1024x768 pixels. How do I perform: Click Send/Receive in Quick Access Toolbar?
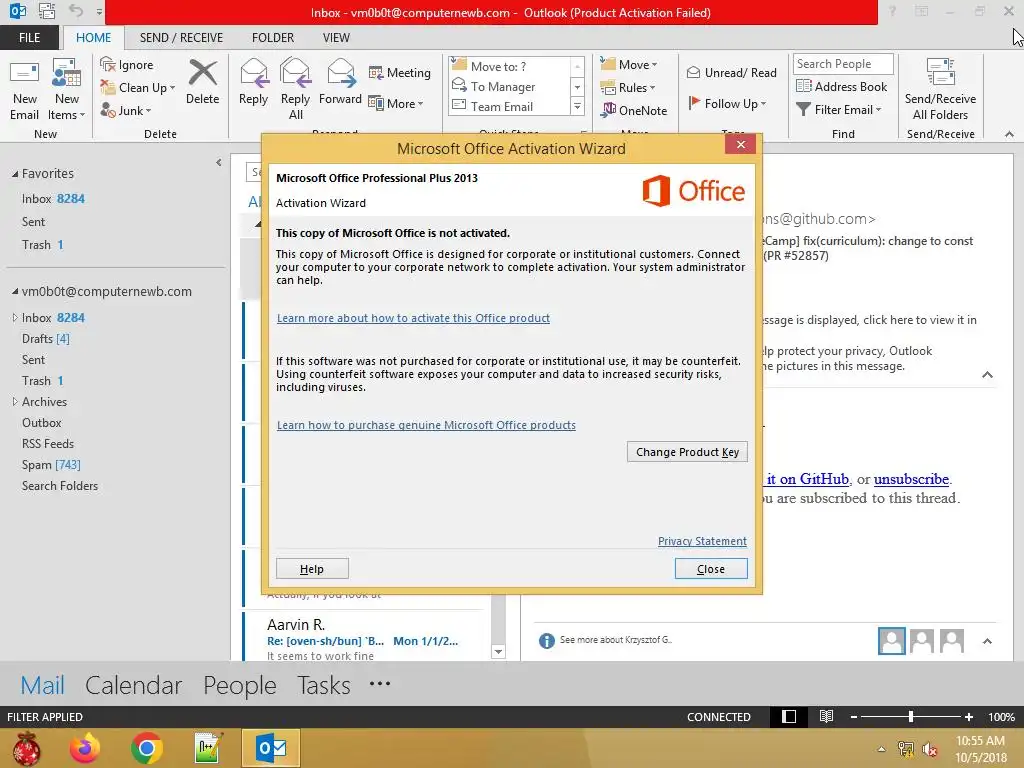pyautogui.click(x=47, y=11)
